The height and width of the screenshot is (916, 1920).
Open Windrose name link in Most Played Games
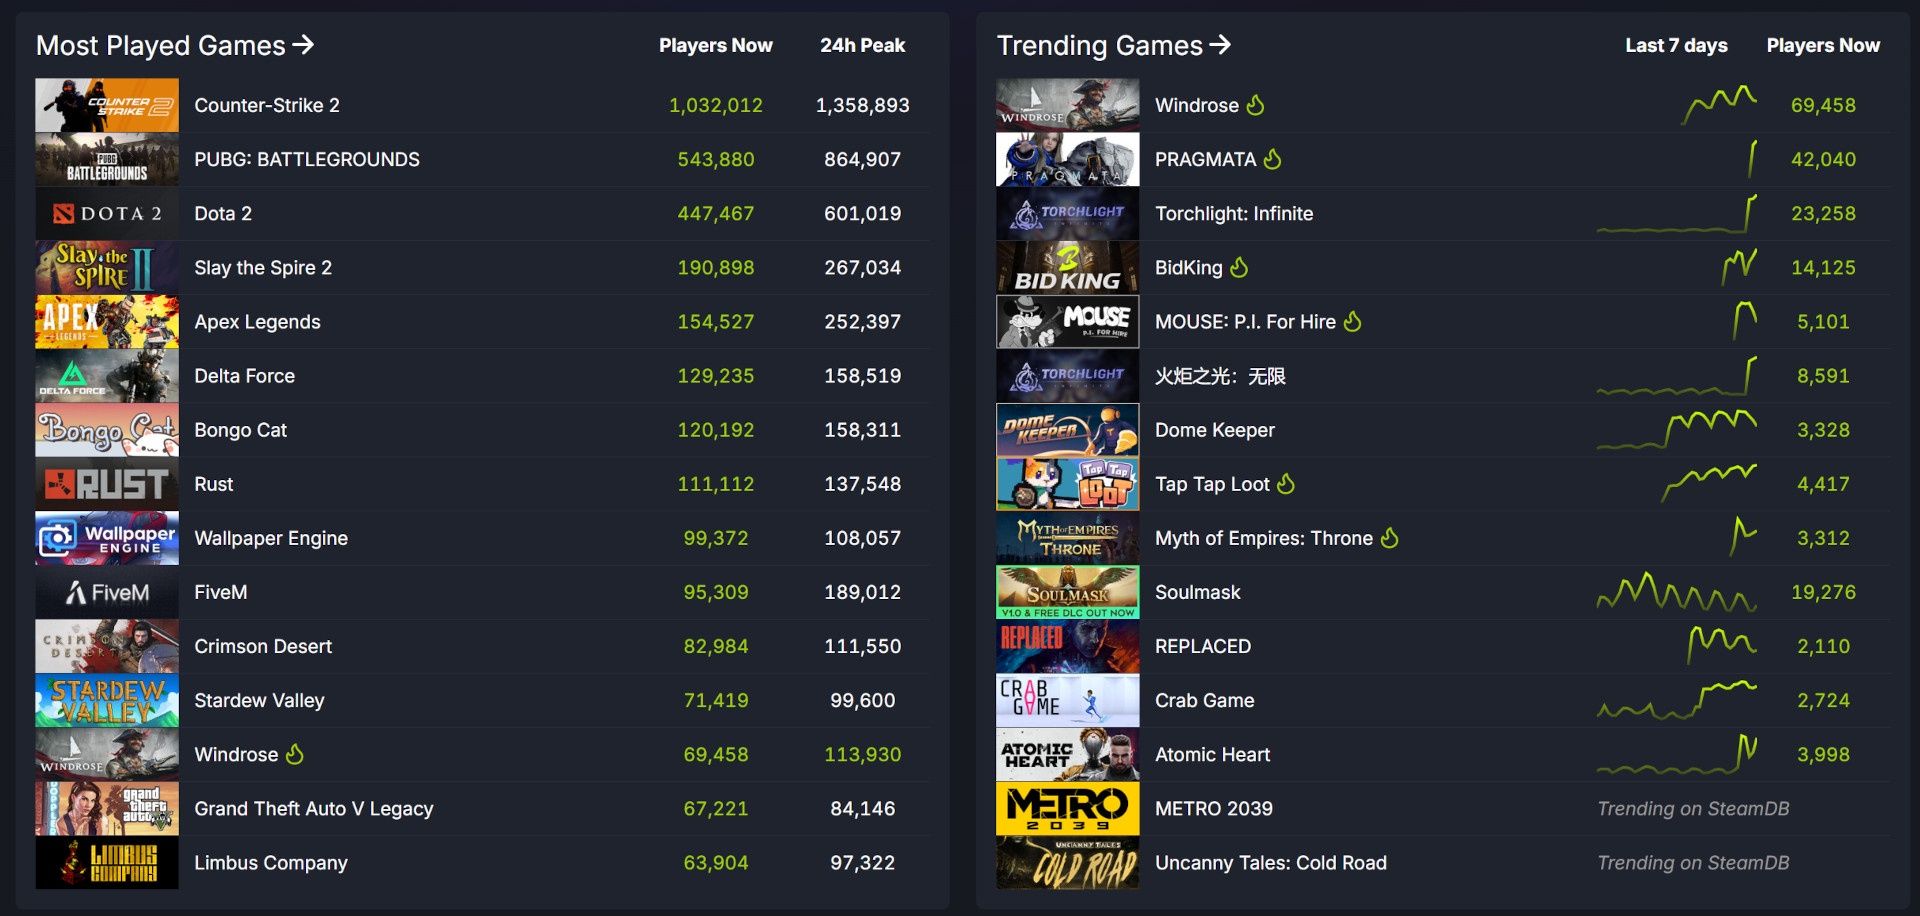(x=236, y=754)
